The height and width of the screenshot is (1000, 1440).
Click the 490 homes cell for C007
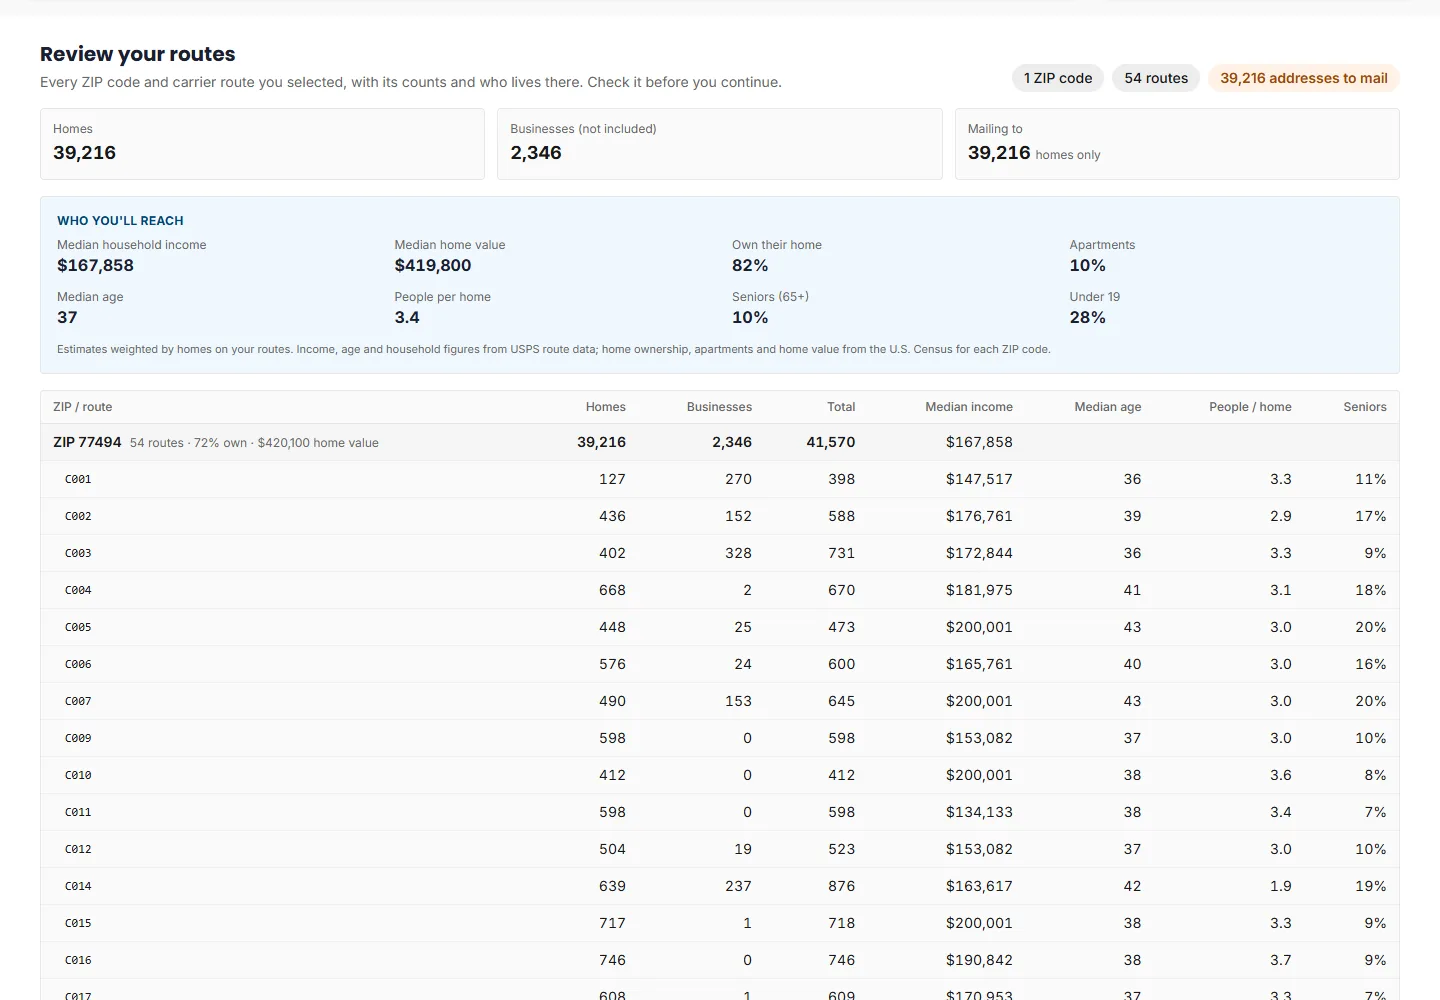point(612,701)
